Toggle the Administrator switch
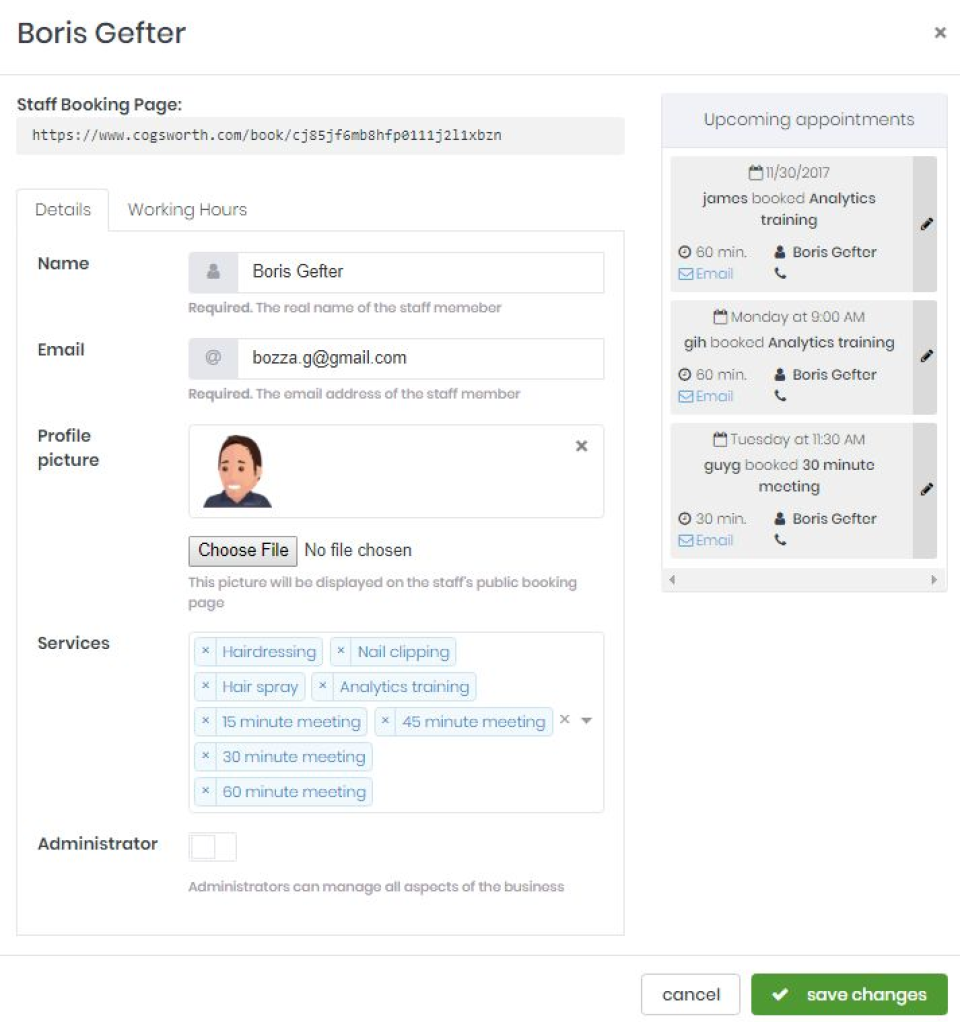The image size is (960, 1022). tap(212, 847)
